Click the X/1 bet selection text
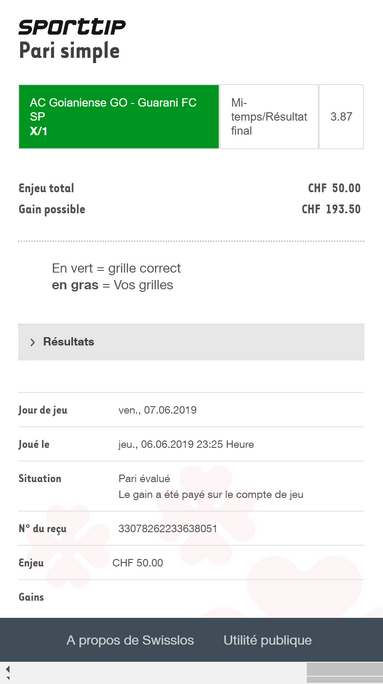Image resolution: width=383 pixels, height=684 pixels. [38, 131]
